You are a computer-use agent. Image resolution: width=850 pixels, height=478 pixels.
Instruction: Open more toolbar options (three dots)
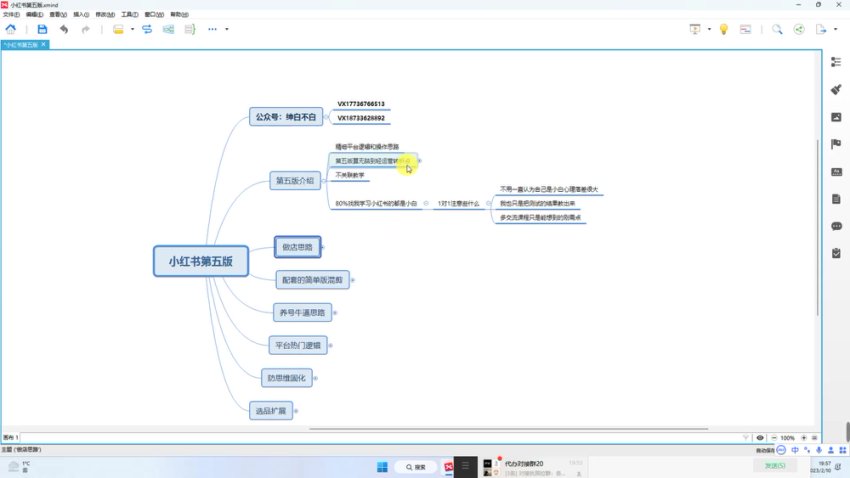[x=212, y=29]
